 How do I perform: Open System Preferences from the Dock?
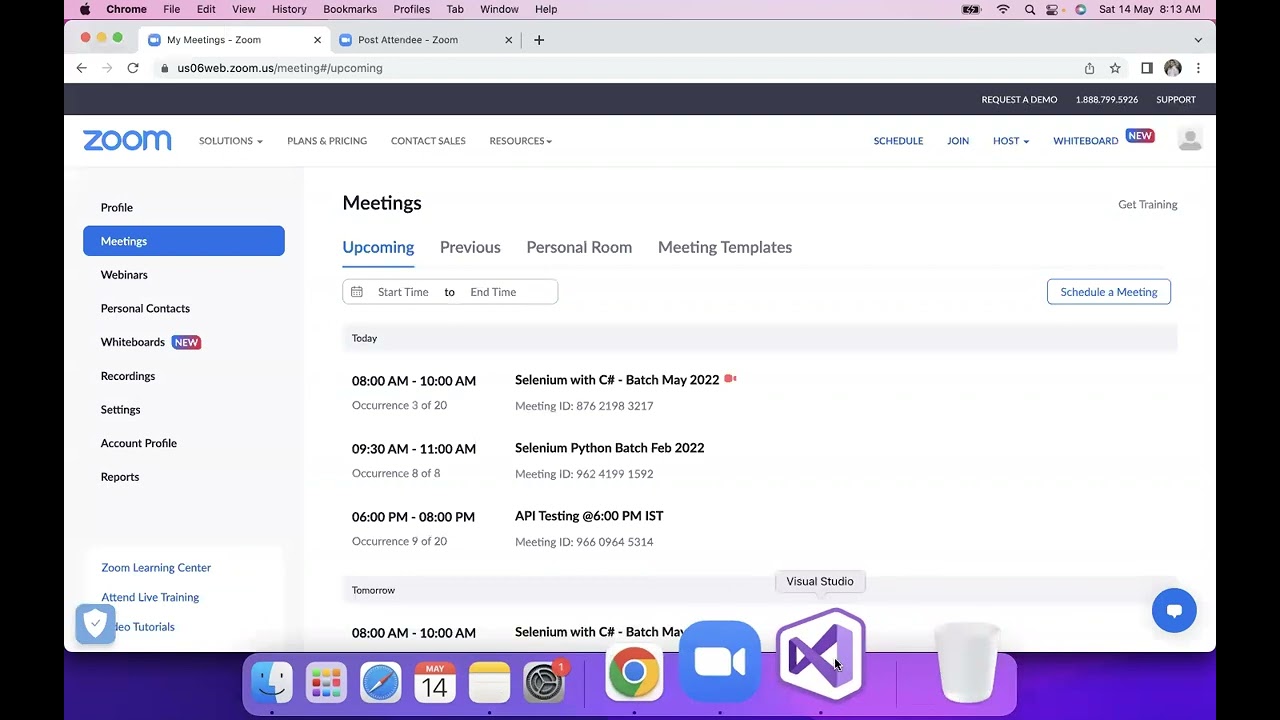pos(544,682)
